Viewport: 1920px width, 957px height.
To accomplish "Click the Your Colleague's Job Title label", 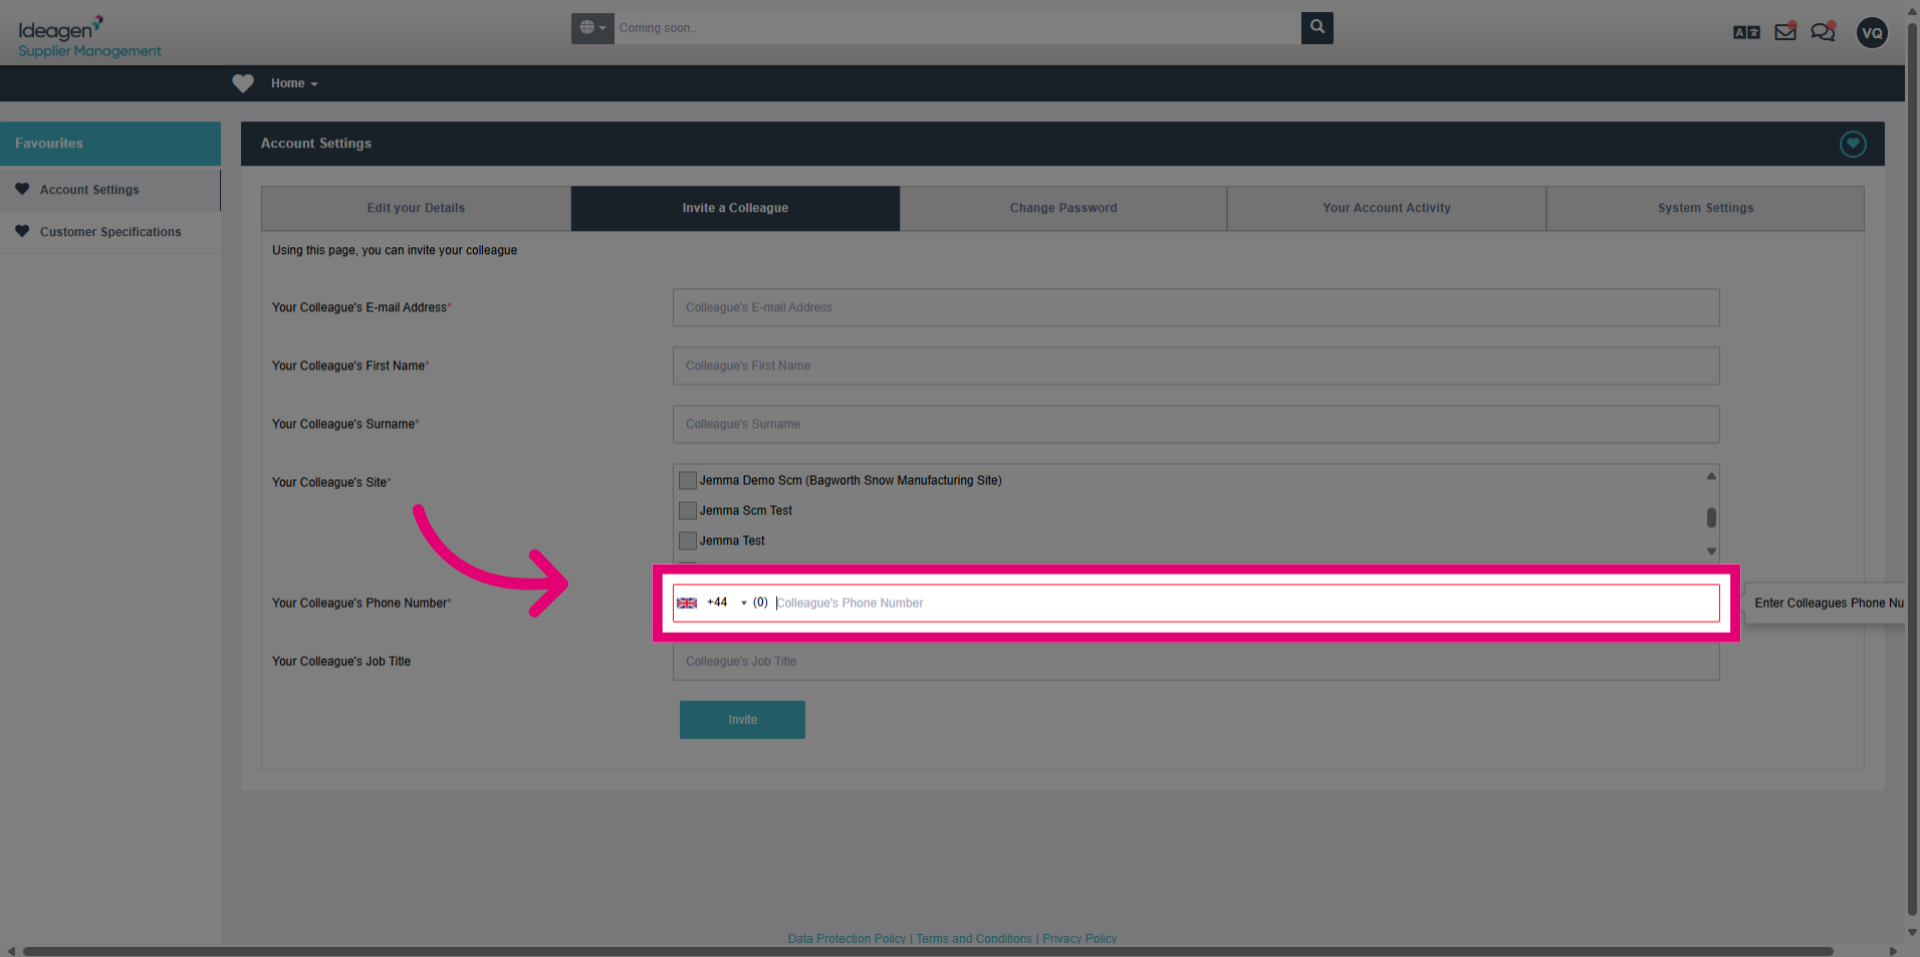I will (x=341, y=662).
